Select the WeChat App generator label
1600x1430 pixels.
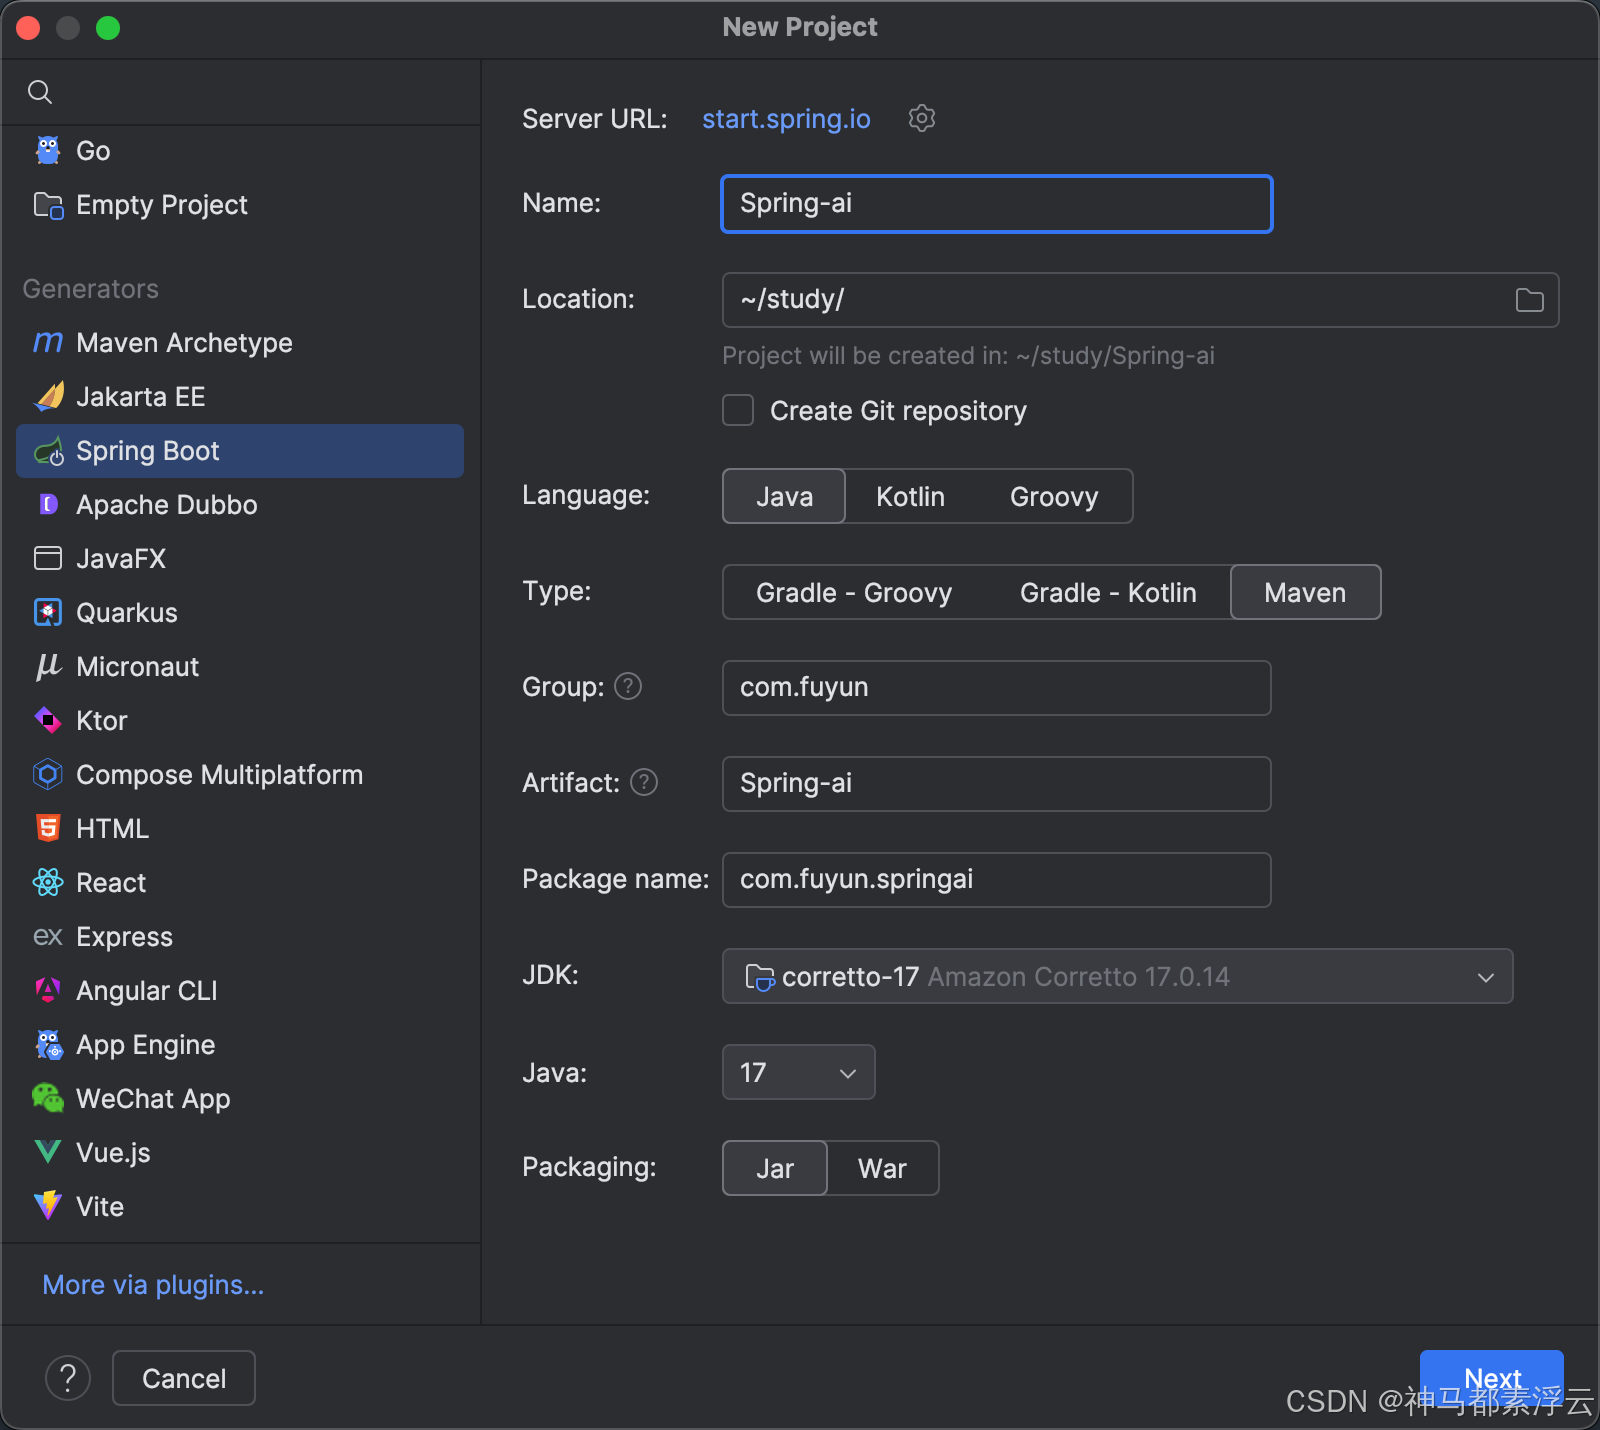153,1098
